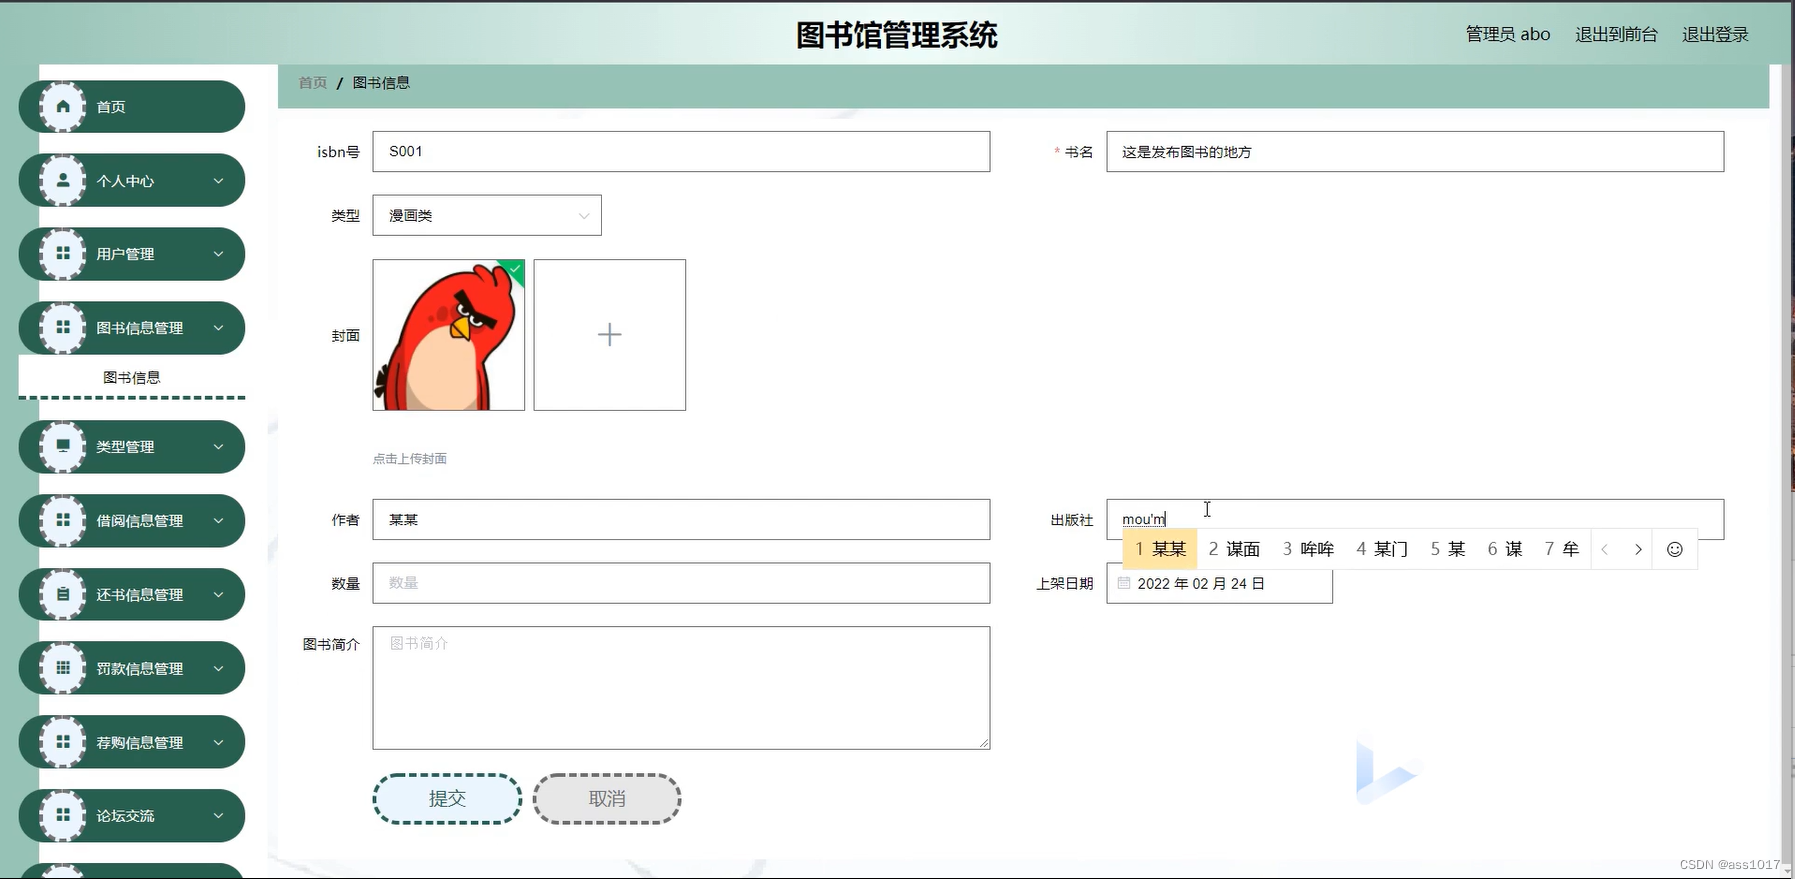
Task: Click the grid icon for 用户管理
Action: [x=63, y=254]
